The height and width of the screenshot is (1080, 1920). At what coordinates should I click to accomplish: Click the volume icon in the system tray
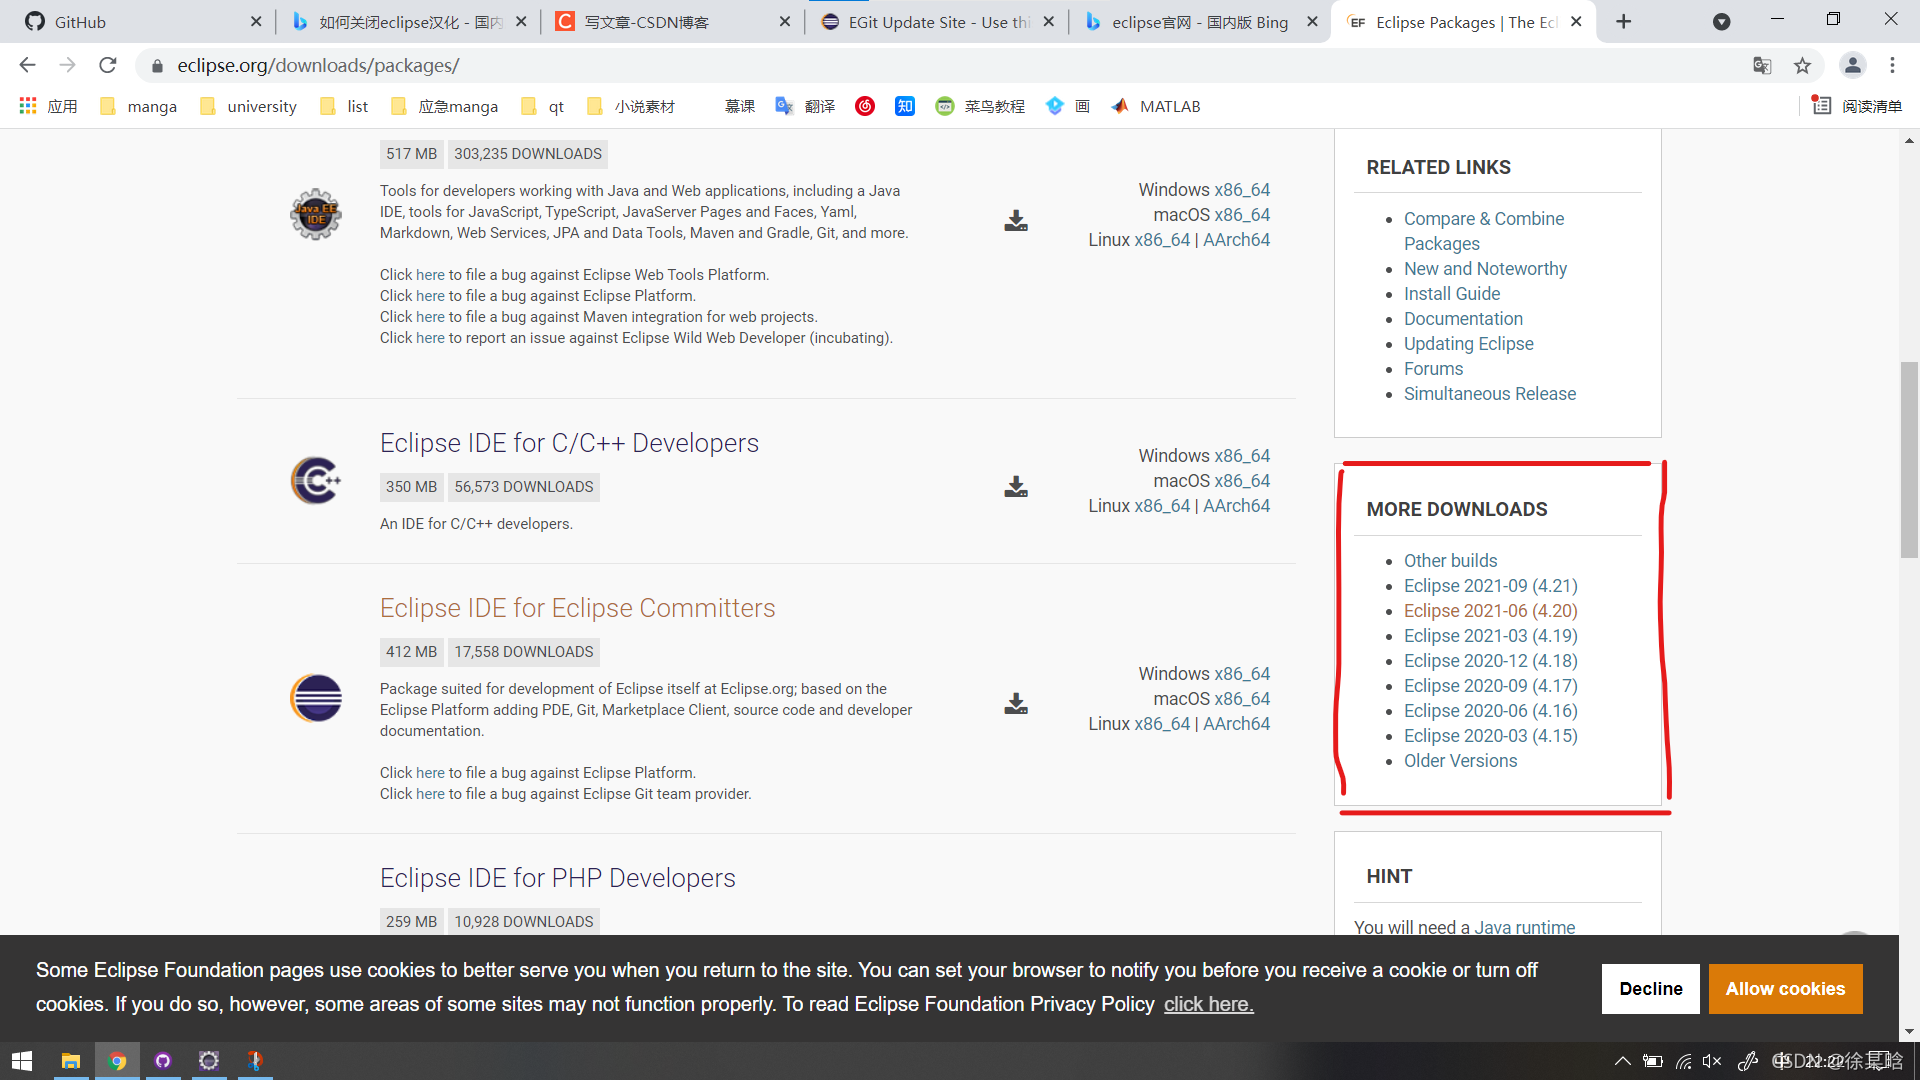[1713, 1061]
